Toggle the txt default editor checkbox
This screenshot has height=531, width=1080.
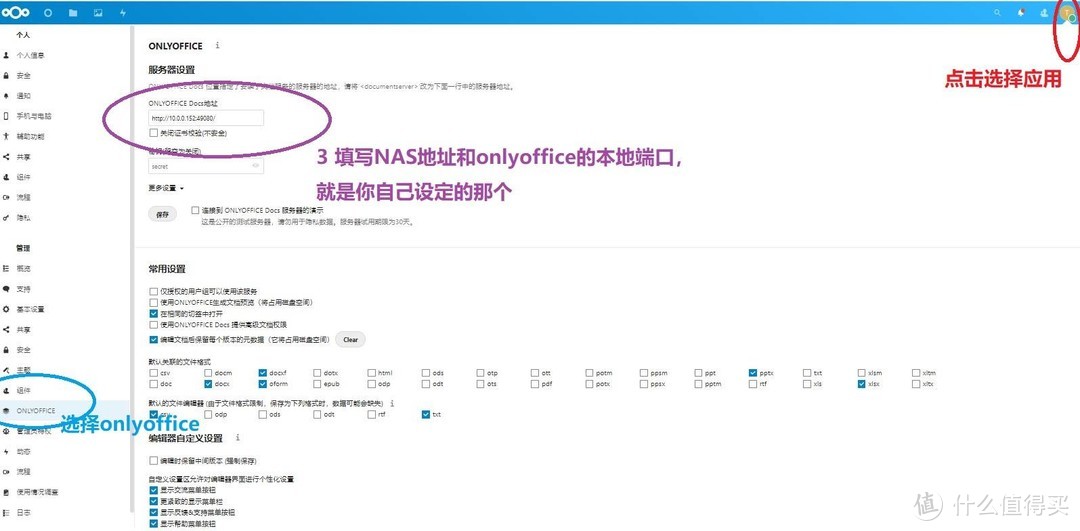[x=426, y=415]
